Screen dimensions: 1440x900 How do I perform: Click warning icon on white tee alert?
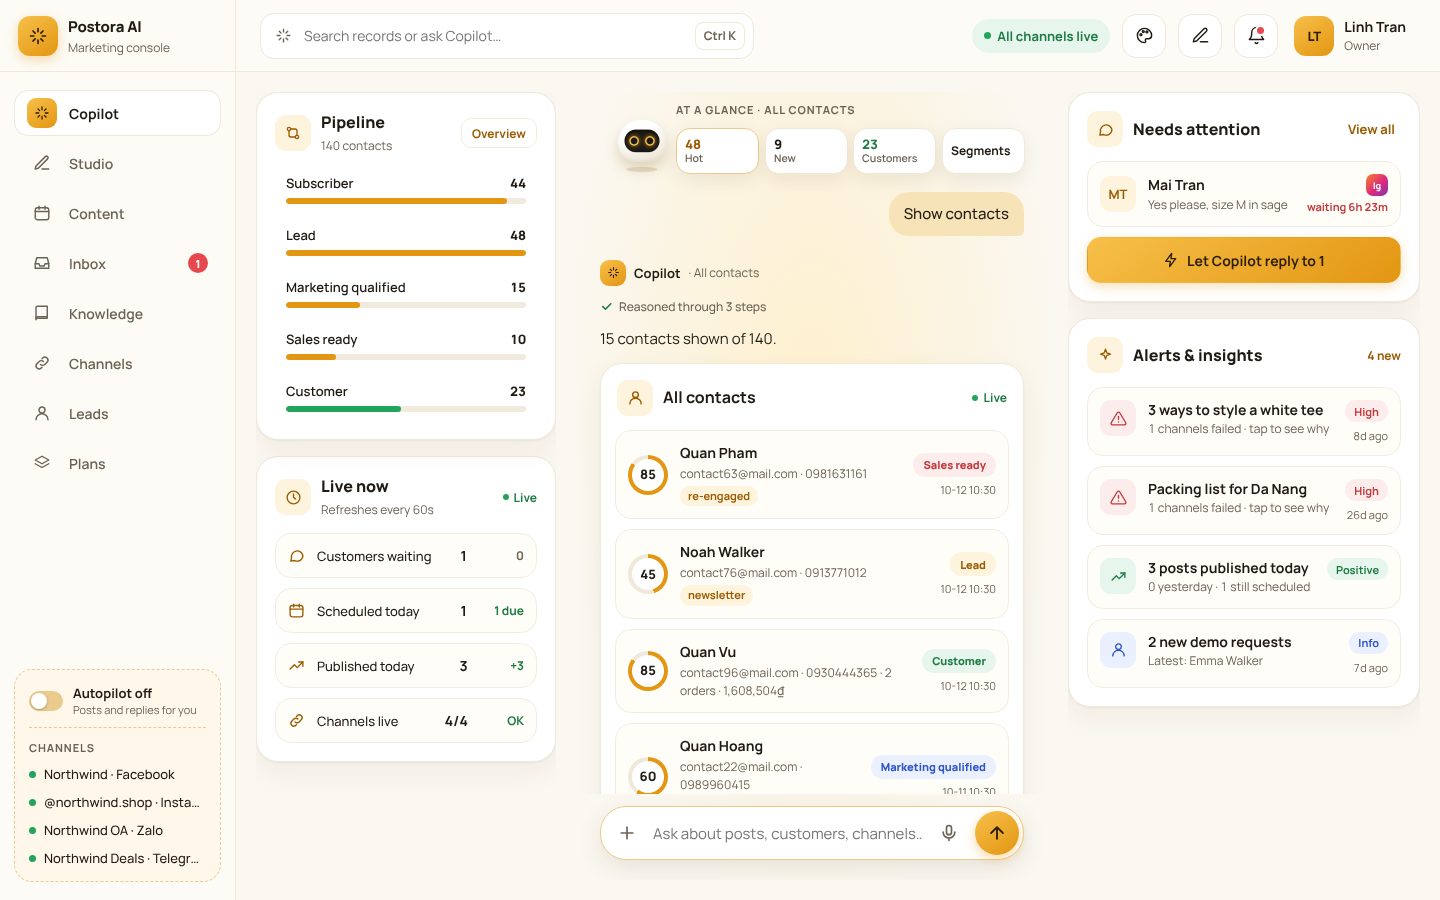1118,419
